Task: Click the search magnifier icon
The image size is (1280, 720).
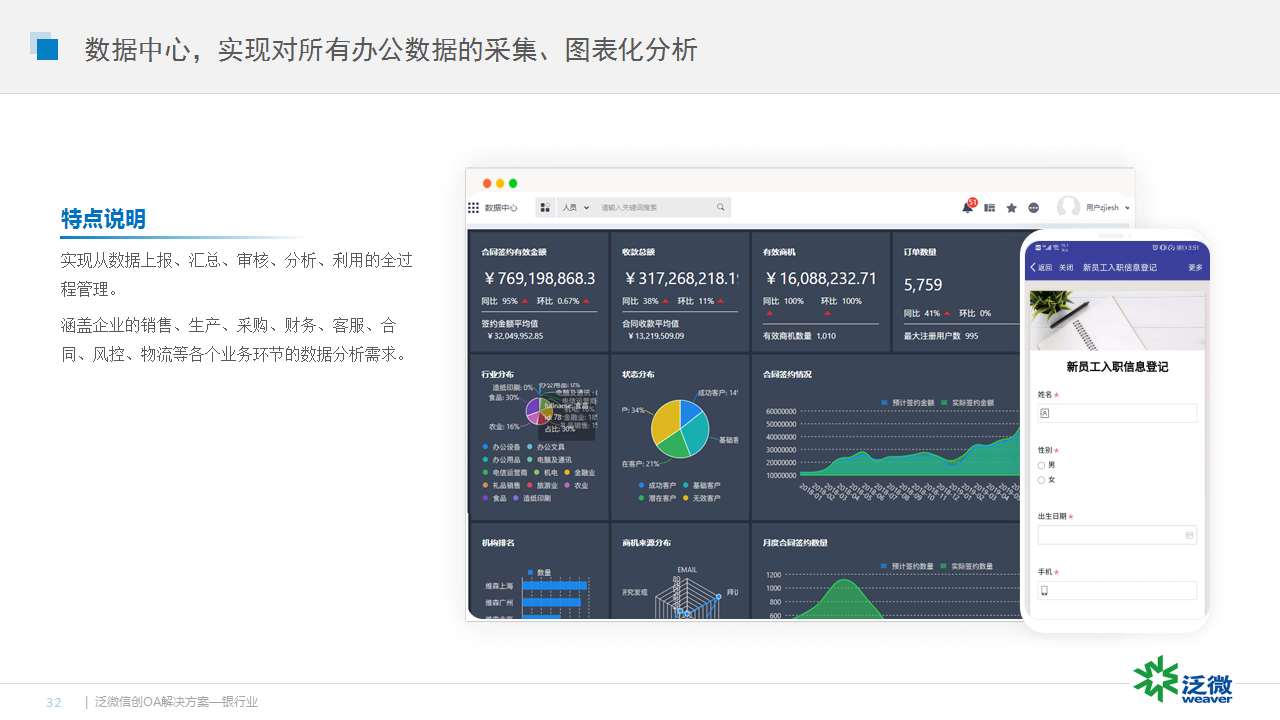Action: coord(720,207)
